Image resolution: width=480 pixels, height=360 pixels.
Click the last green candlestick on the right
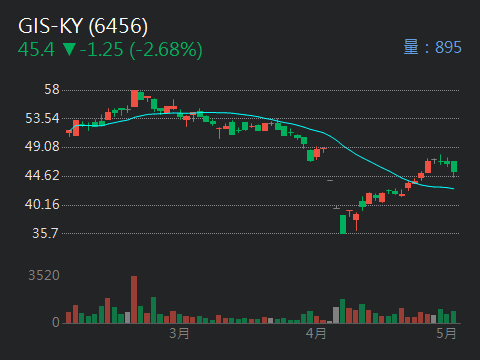click(454, 166)
